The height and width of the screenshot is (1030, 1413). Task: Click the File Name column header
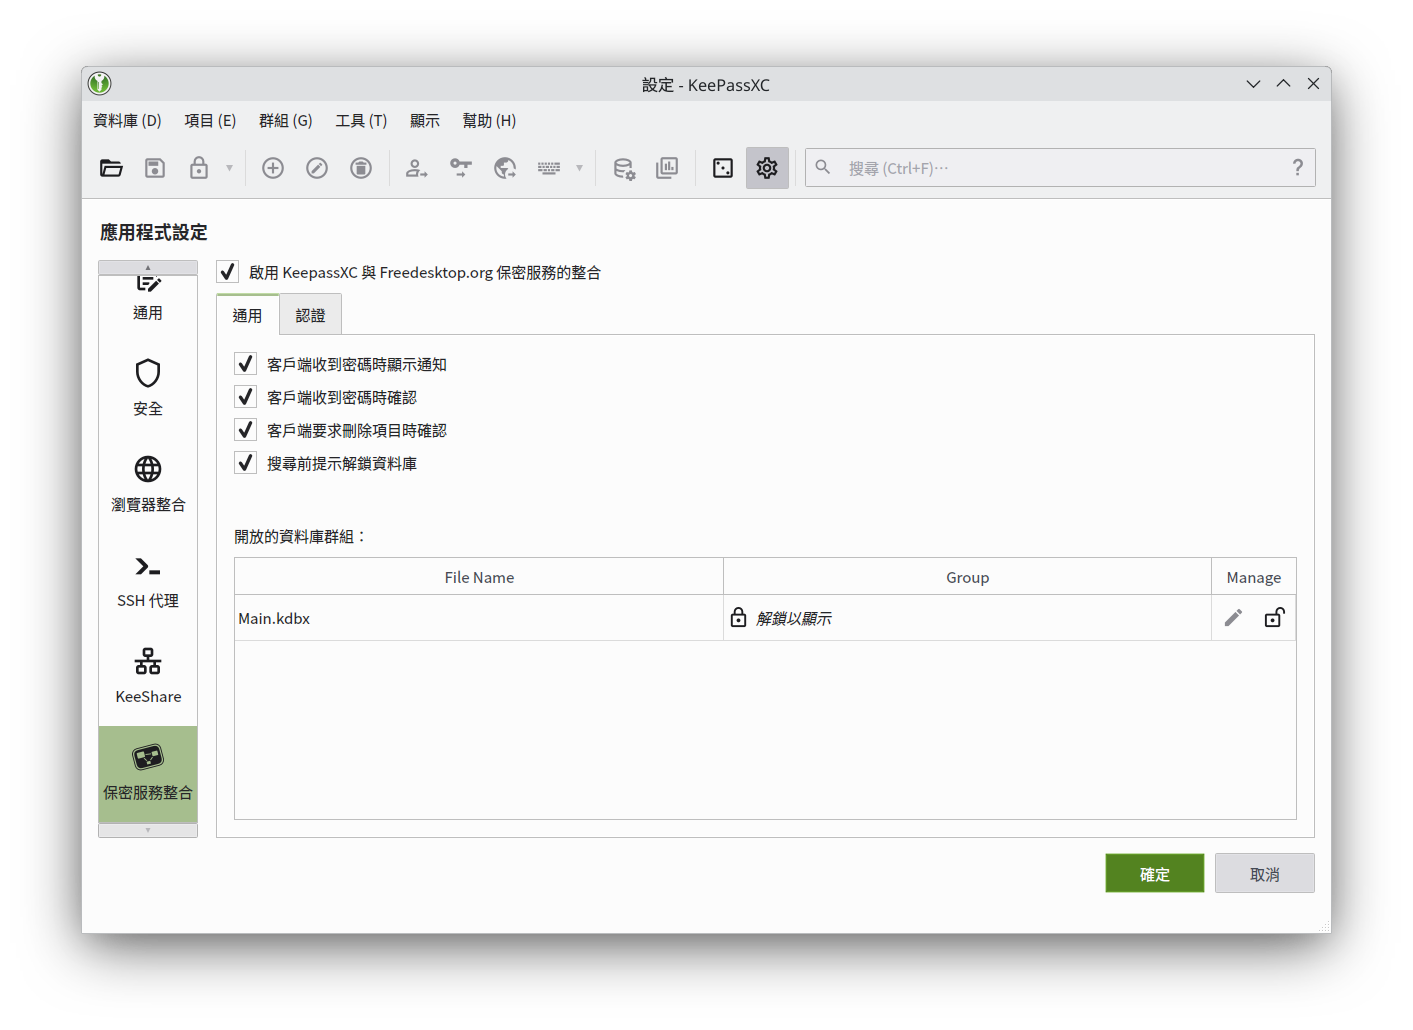[479, 577]
